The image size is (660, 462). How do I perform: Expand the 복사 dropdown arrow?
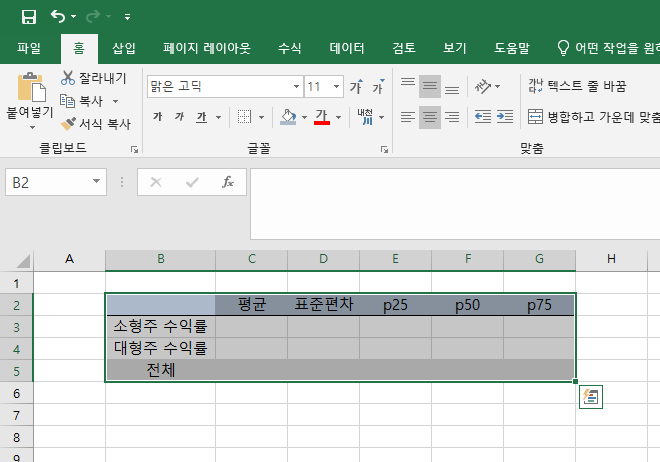pos(115,101)
